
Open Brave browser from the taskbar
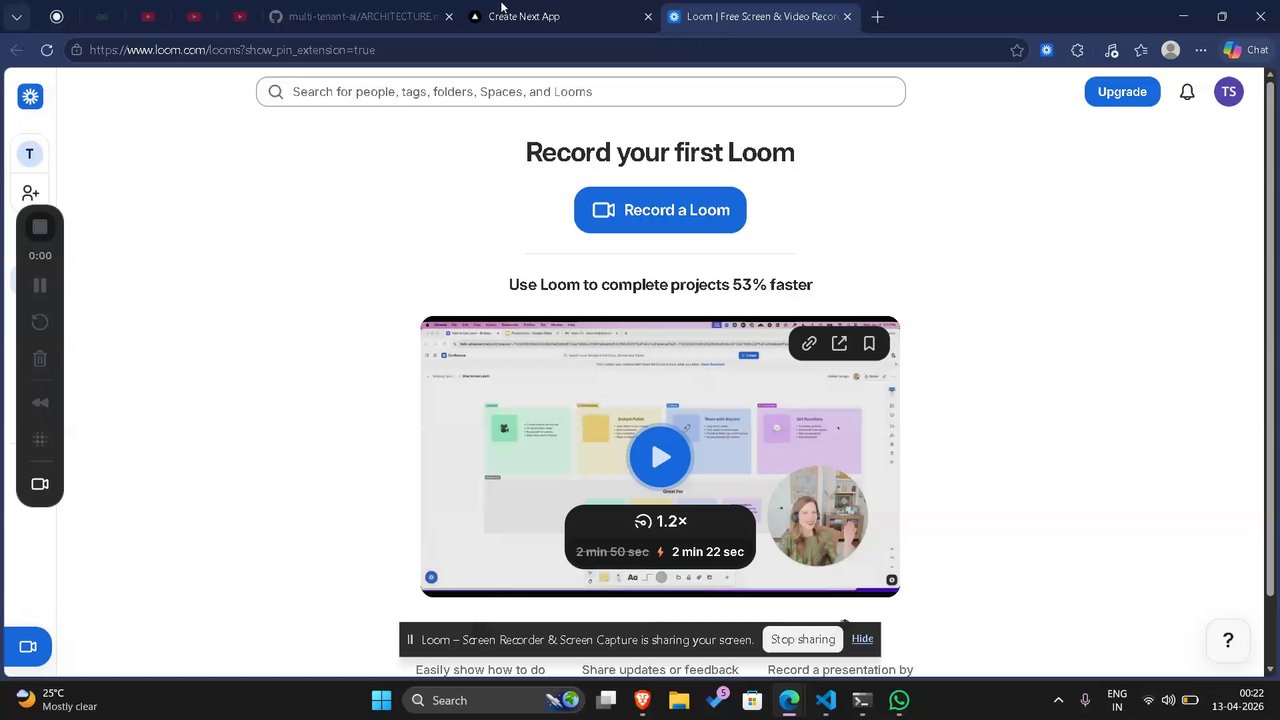click(x=642, y=700)
